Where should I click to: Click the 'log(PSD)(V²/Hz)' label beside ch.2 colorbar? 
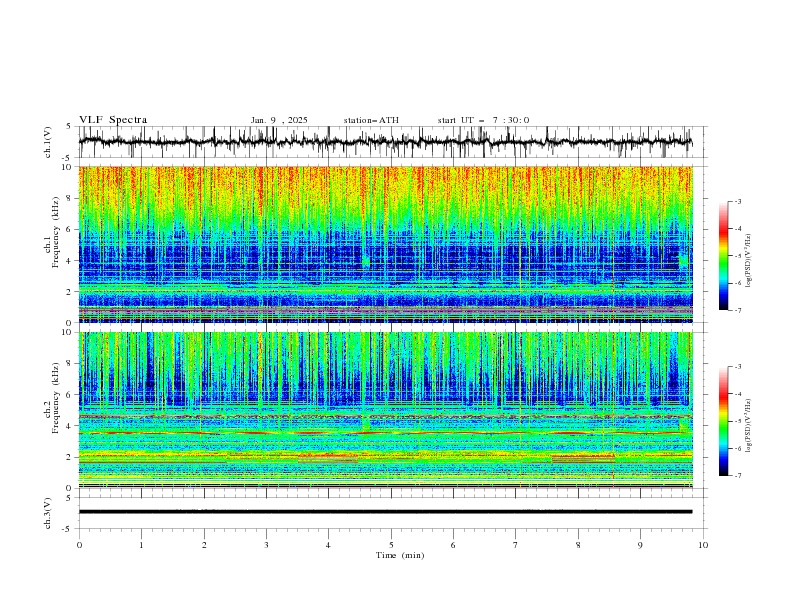[749, 426]
